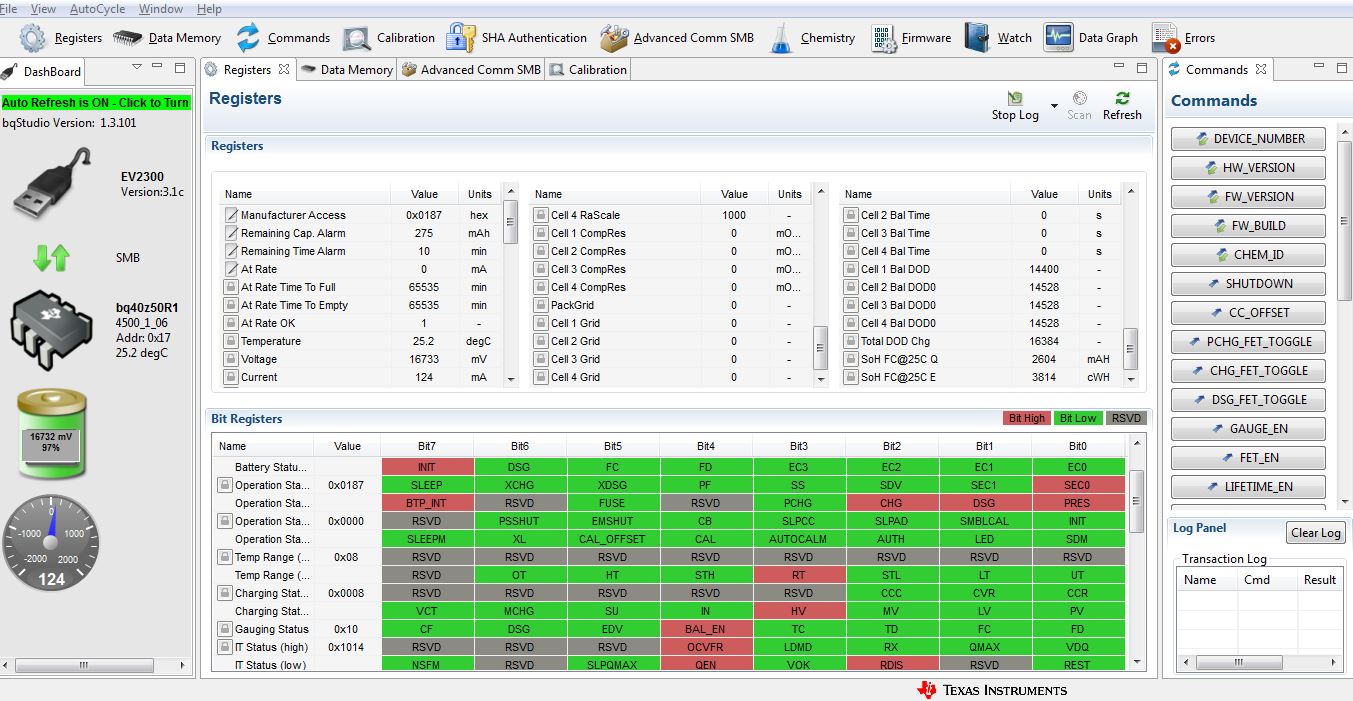Viewport: 1353px width, 701px height.
Task: Click the Scan icon
Action: (x=1079, y=98)
